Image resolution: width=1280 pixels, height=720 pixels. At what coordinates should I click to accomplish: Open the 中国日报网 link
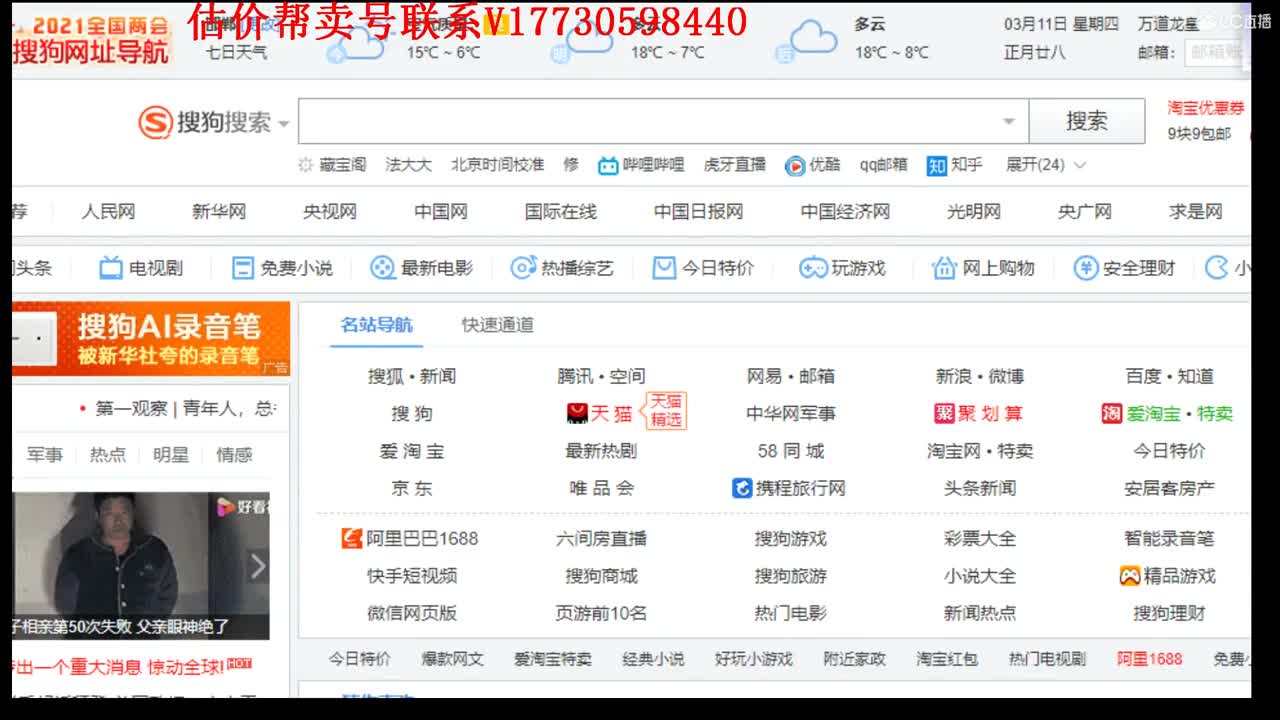(x=699, y=211)
